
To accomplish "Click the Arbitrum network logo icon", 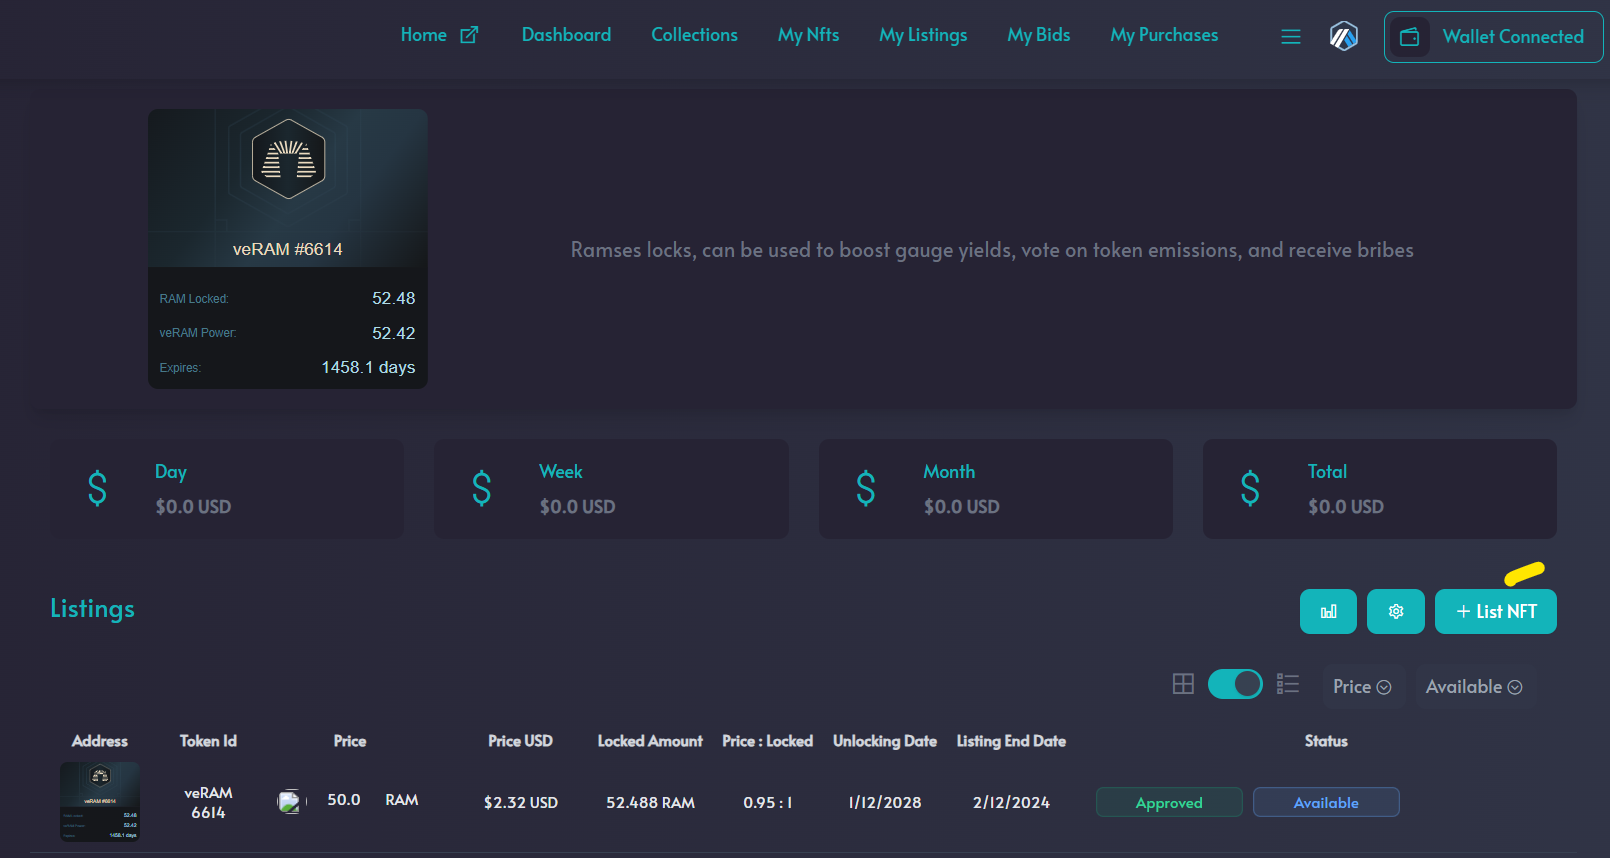I will coord(1343,37).
